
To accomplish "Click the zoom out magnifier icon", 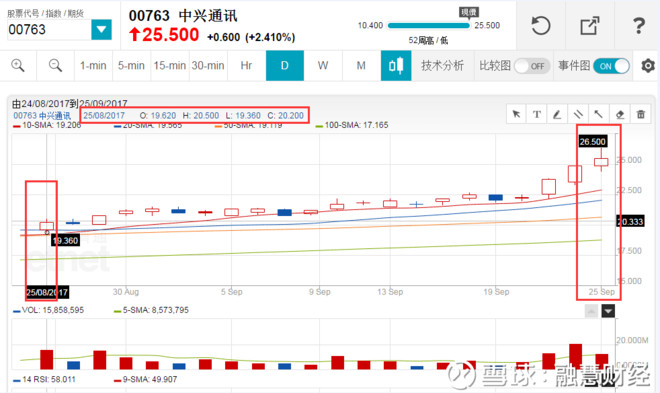I will pos(55,66).
